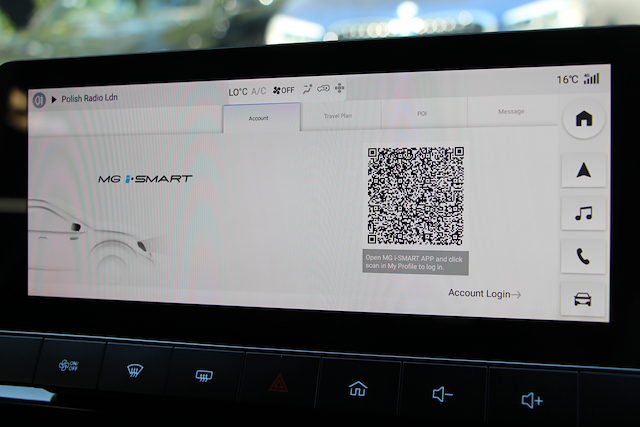640x427 pixels.
Task: Open the Music note icon
Action: tap(583, 213)
